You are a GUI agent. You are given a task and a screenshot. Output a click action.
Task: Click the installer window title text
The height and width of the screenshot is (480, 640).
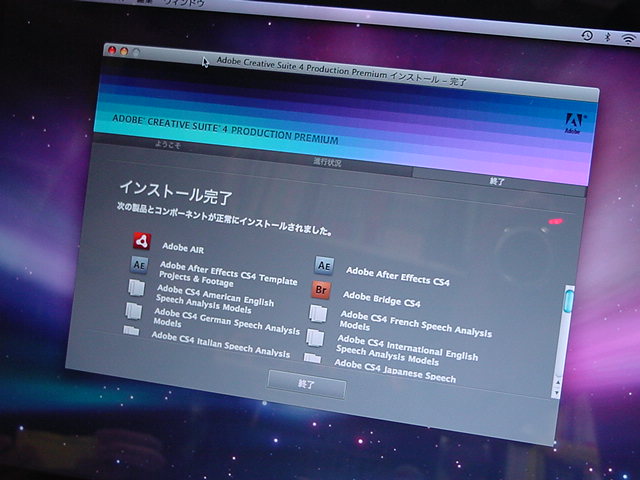(x=342, y=71)
